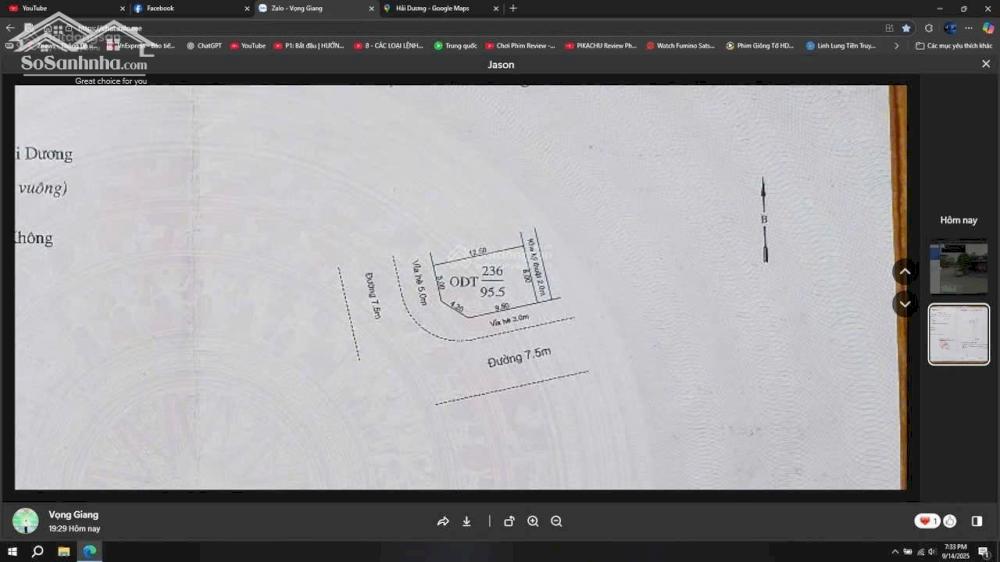The height and width of the screenshot is (562, 1000).
Task: Select the highlighted land map thumbnail
Action: click(x=958, y=334)
